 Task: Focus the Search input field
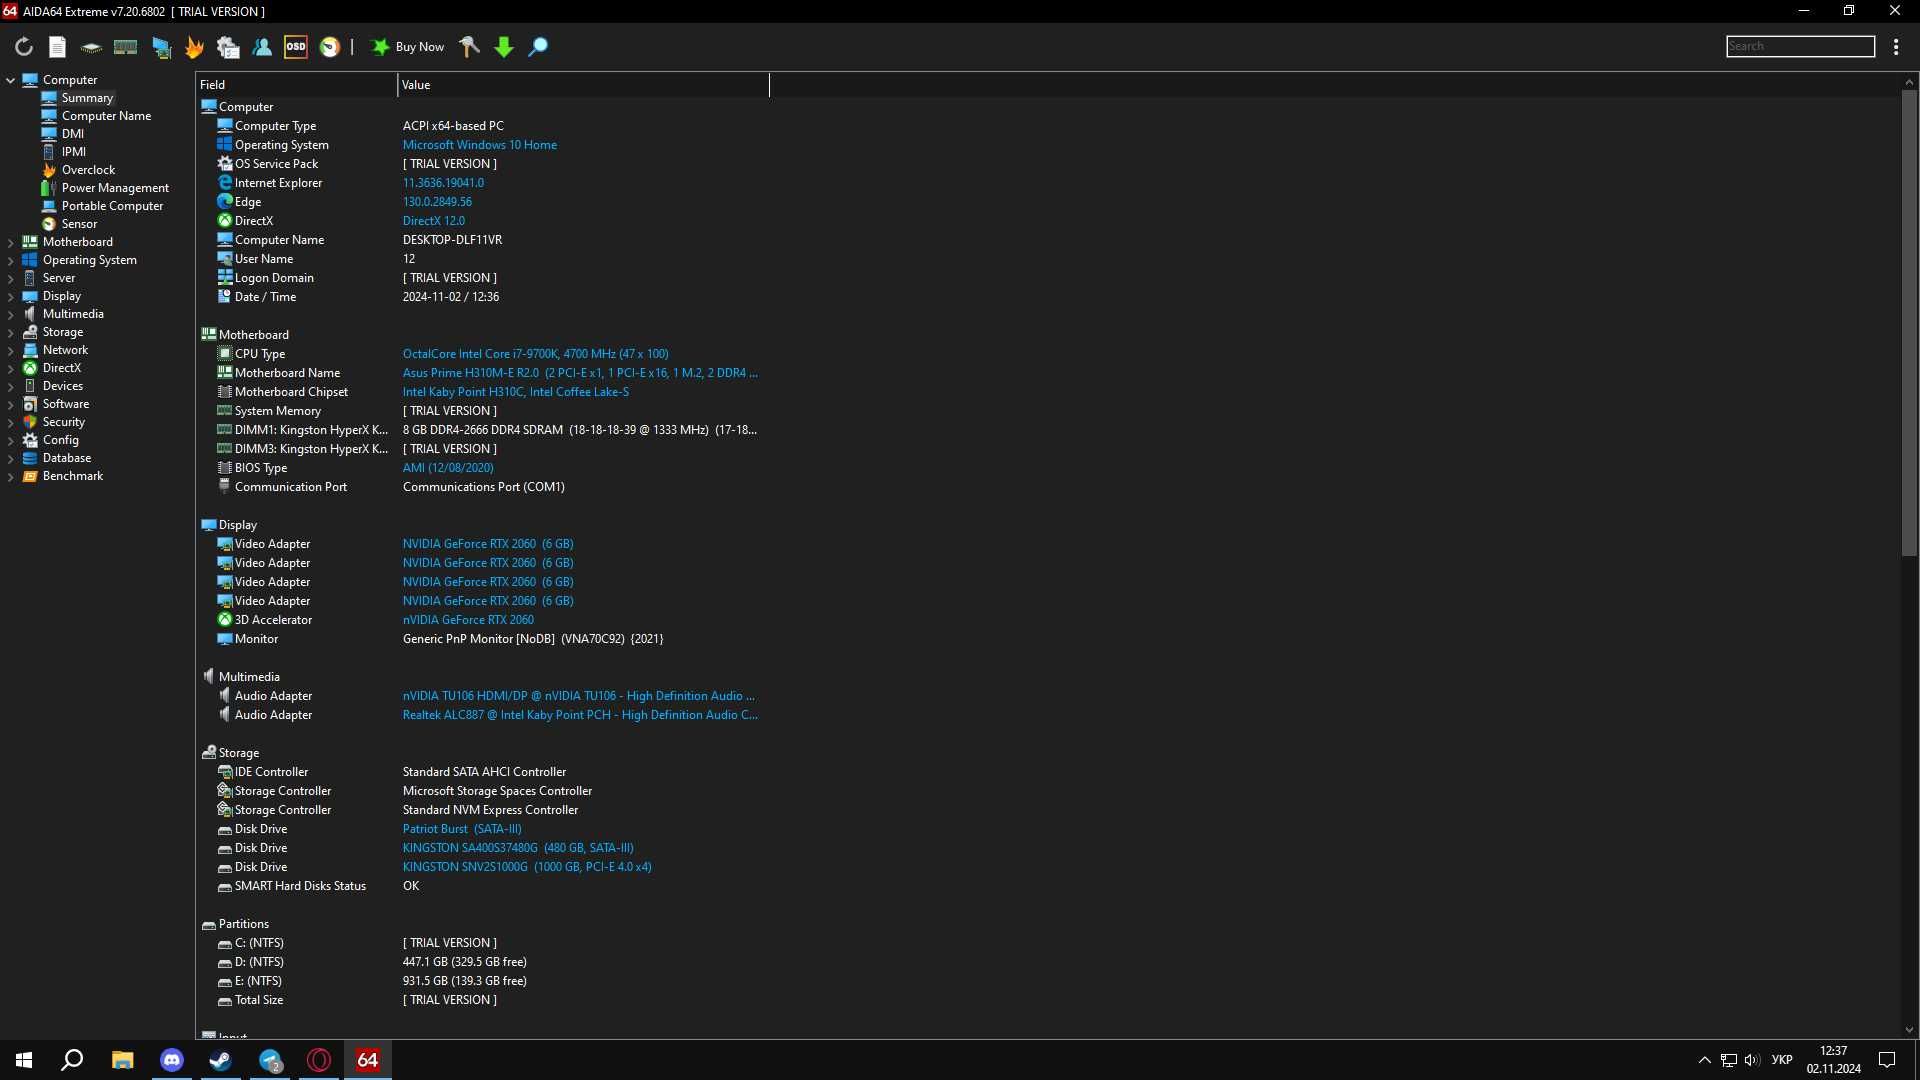click(x=1800, y=46)
